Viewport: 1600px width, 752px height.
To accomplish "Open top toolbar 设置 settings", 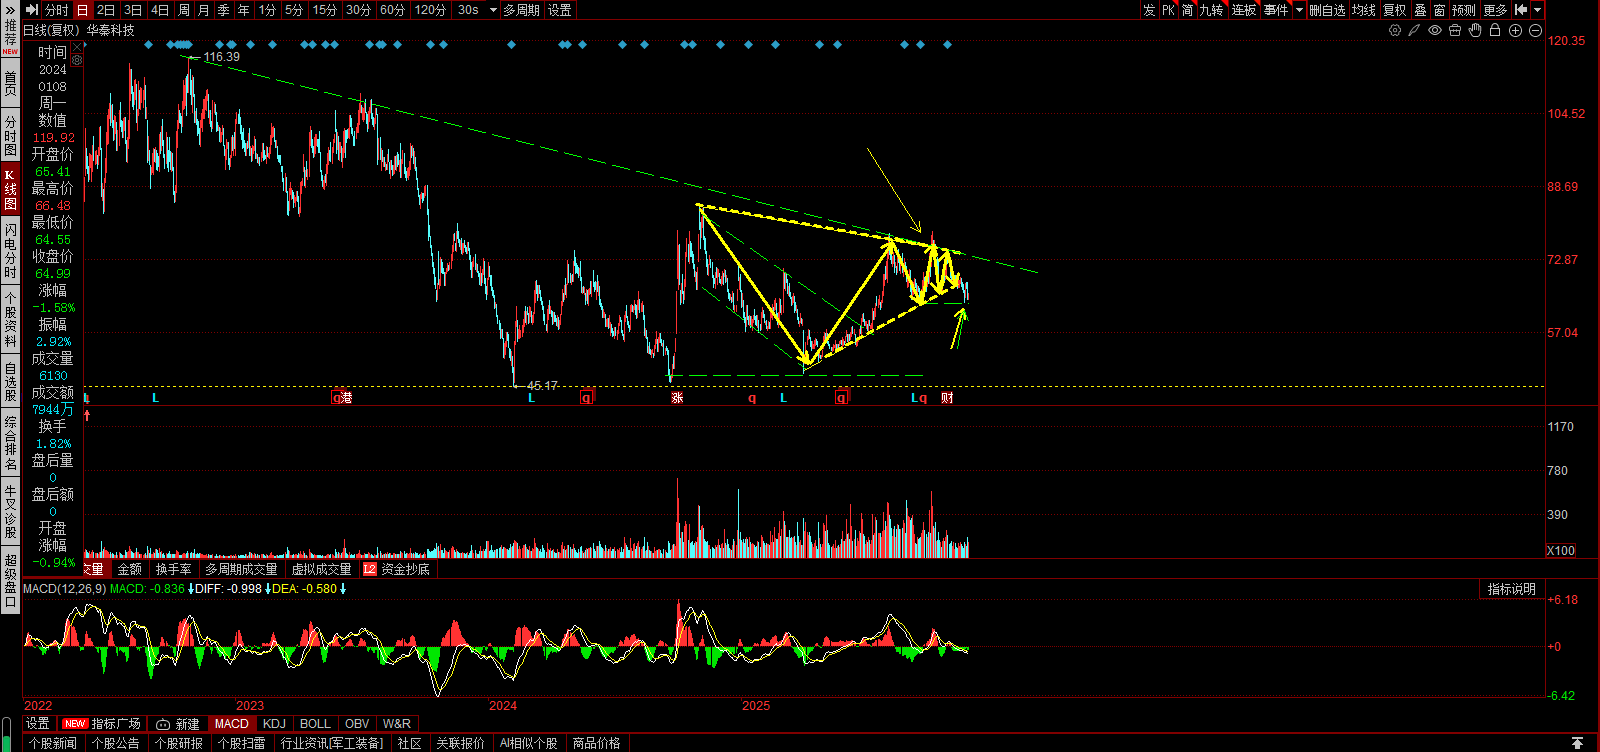I will coord(560,10).
